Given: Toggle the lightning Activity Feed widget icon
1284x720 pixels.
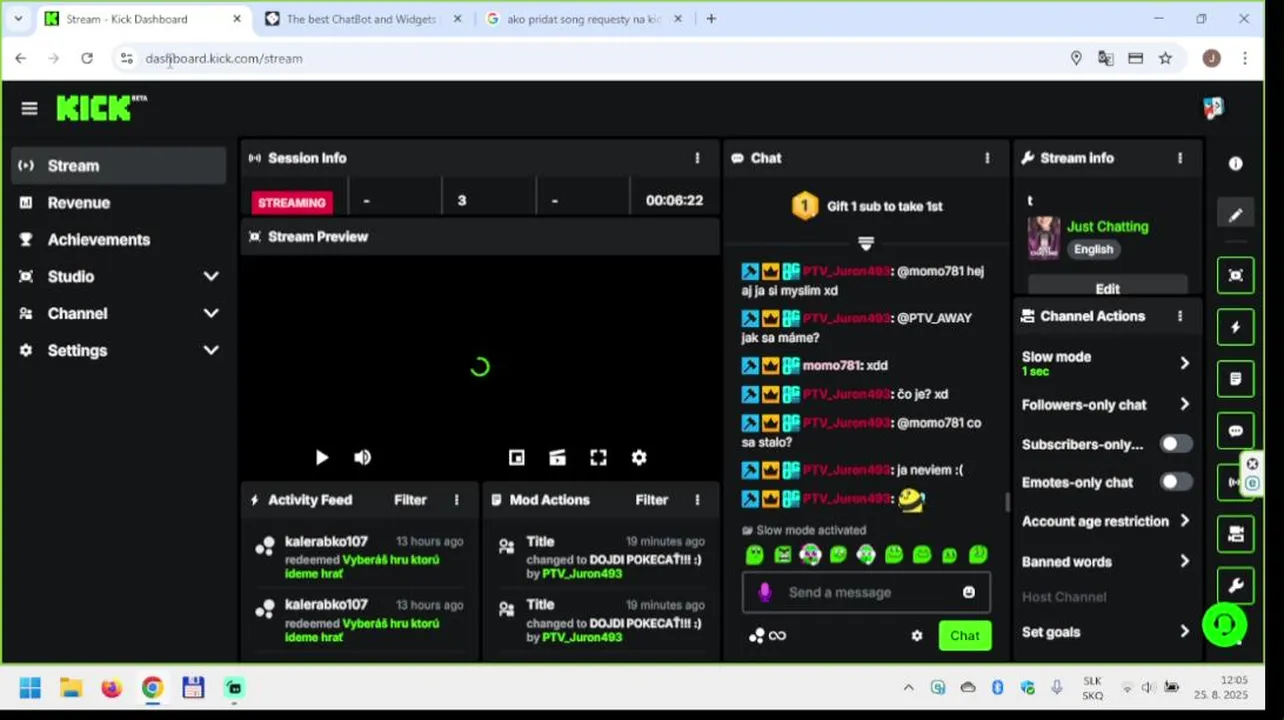Looking at the screenshot, I should click(1236, 327).
